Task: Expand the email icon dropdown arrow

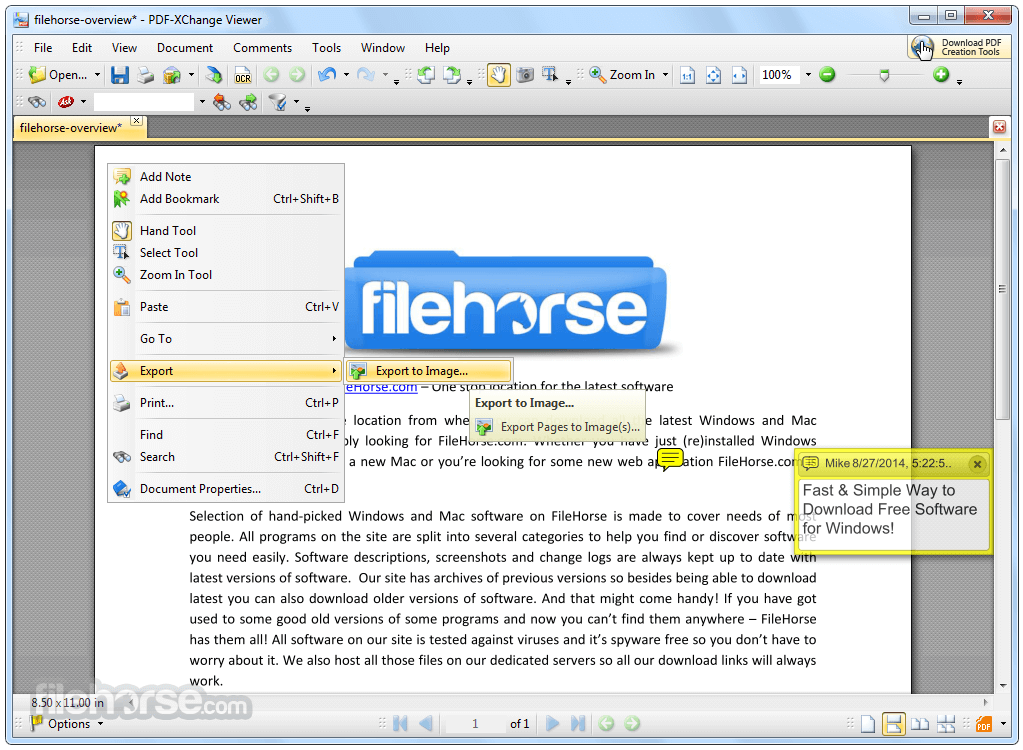Action: (x=191, y=75)
